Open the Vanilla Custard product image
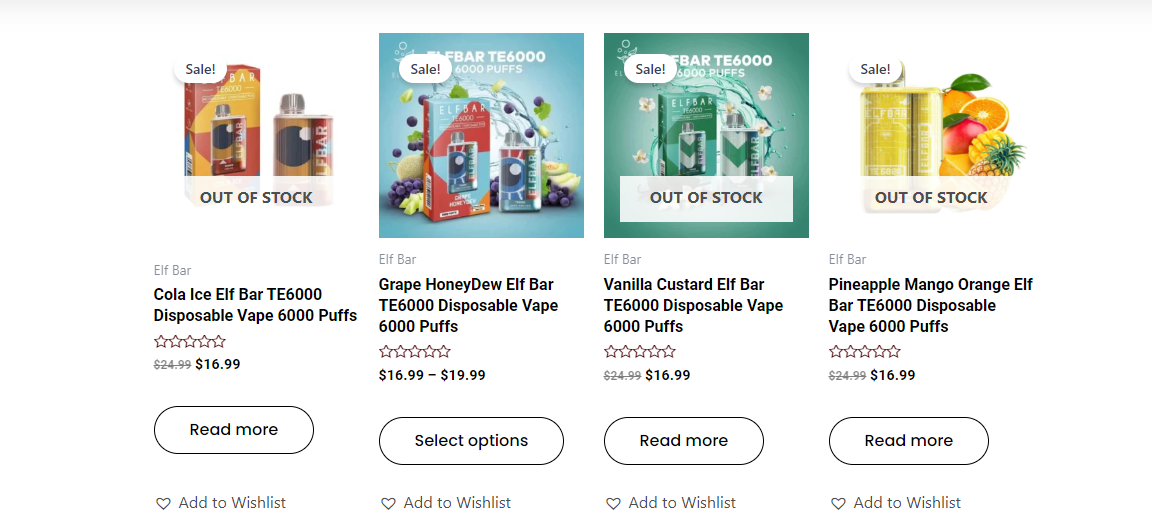 coord(706,135)
